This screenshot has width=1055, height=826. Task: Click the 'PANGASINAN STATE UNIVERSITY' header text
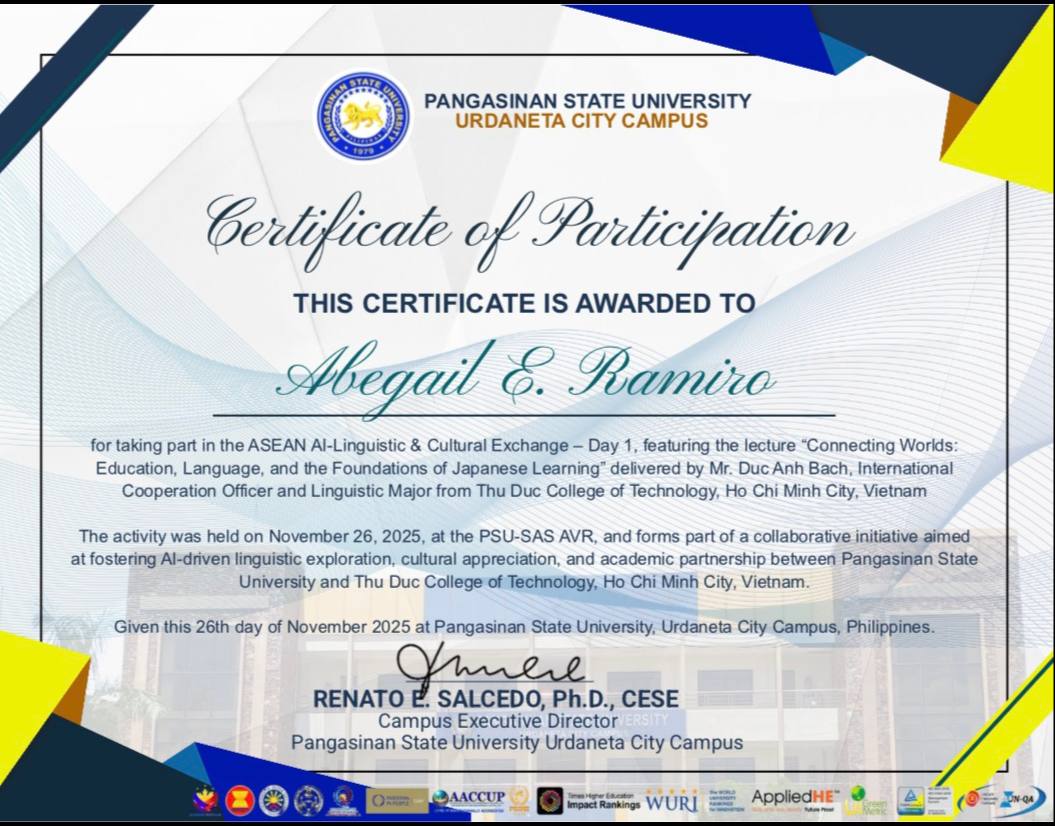click(587, 101)
